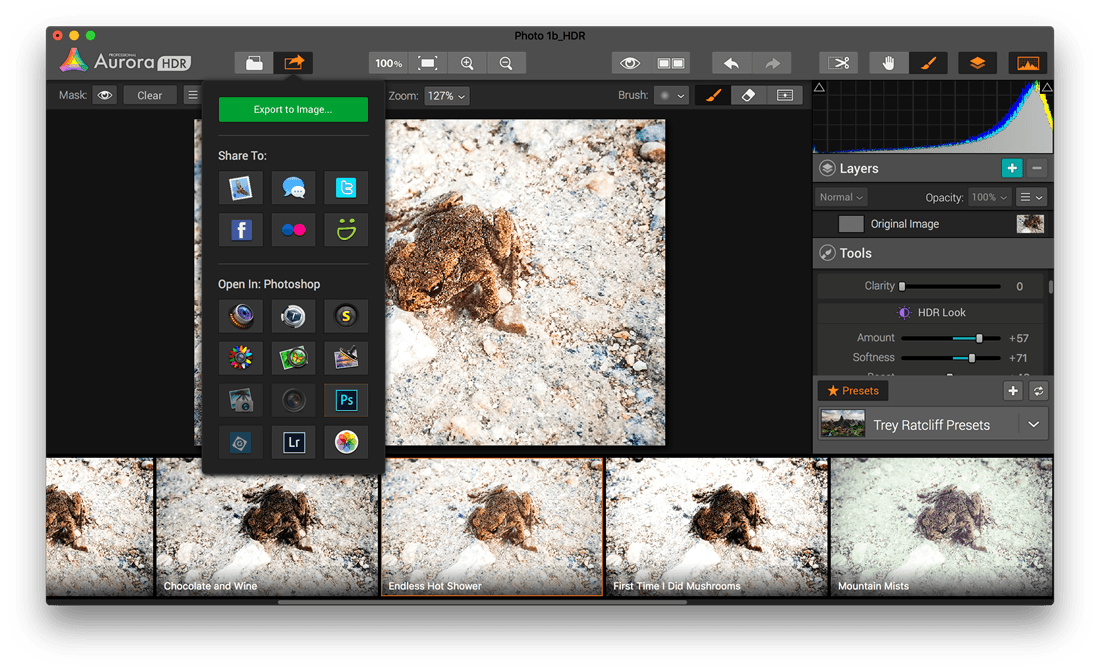The height and width of the screenshot is (671, 1100).
Task: Select the Crop scissors tool
Action: pyautogui.click(x=838, y=63)
